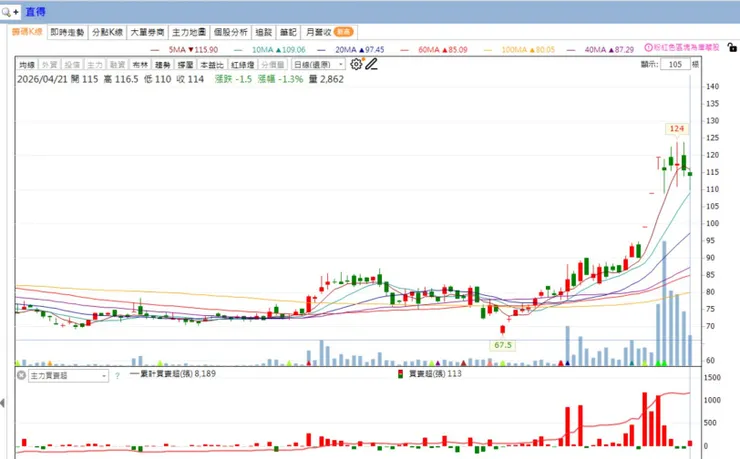Click the 140 price axis label
The width and height of the screenshot is (740, 459).
(713, 86)
